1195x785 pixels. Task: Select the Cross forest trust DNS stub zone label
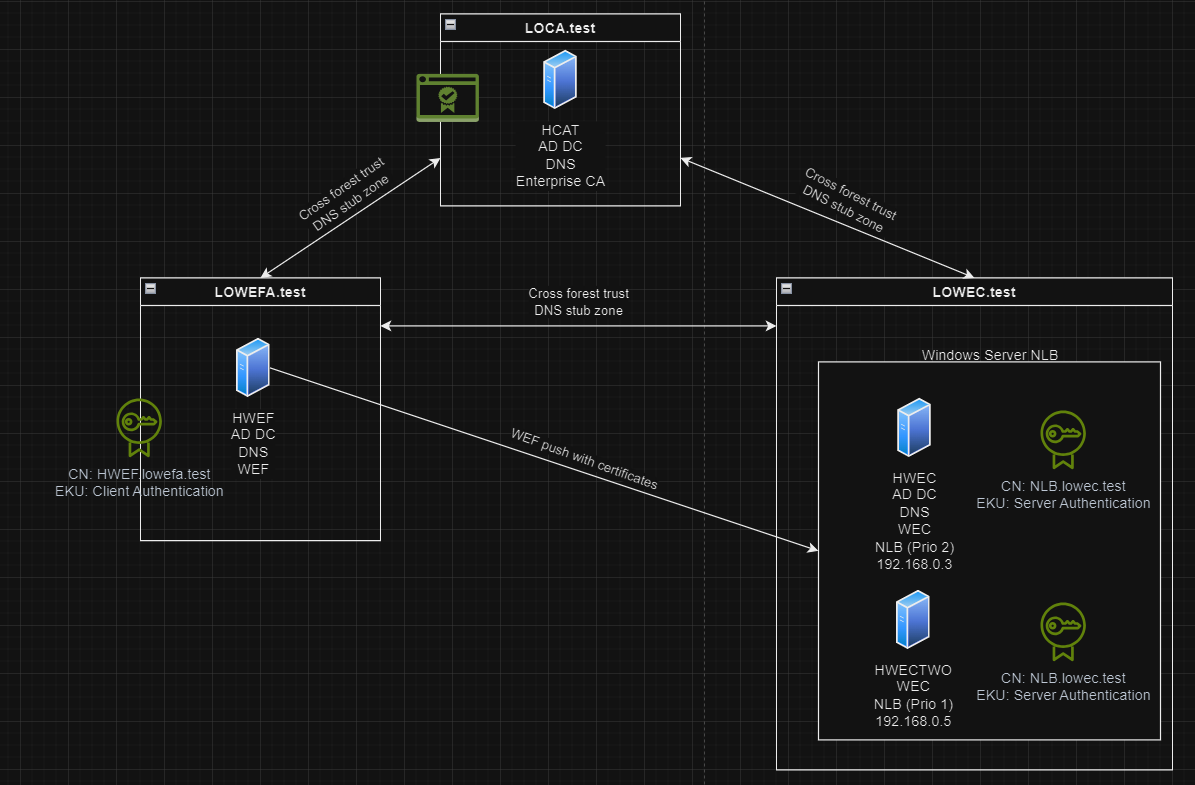(x=578, y=302)
